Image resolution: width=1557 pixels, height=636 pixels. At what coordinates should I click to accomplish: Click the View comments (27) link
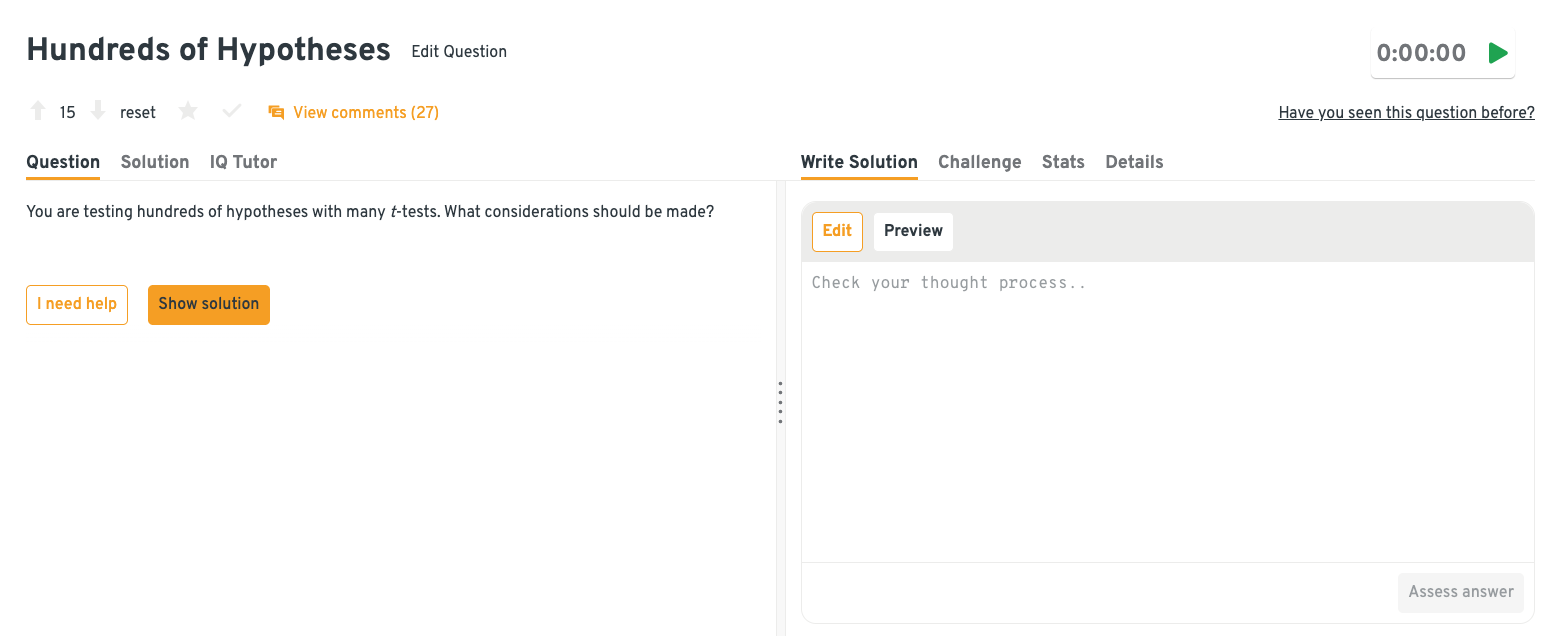point(365,112)
